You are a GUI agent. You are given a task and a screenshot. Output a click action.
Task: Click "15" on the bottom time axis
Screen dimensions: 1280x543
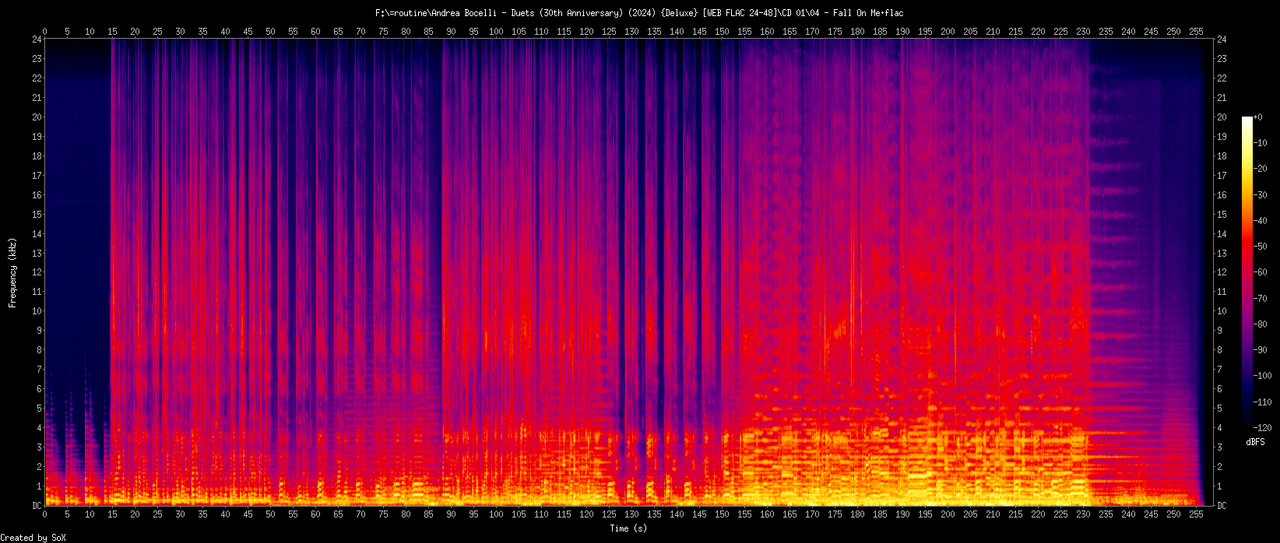pos(112,515)
